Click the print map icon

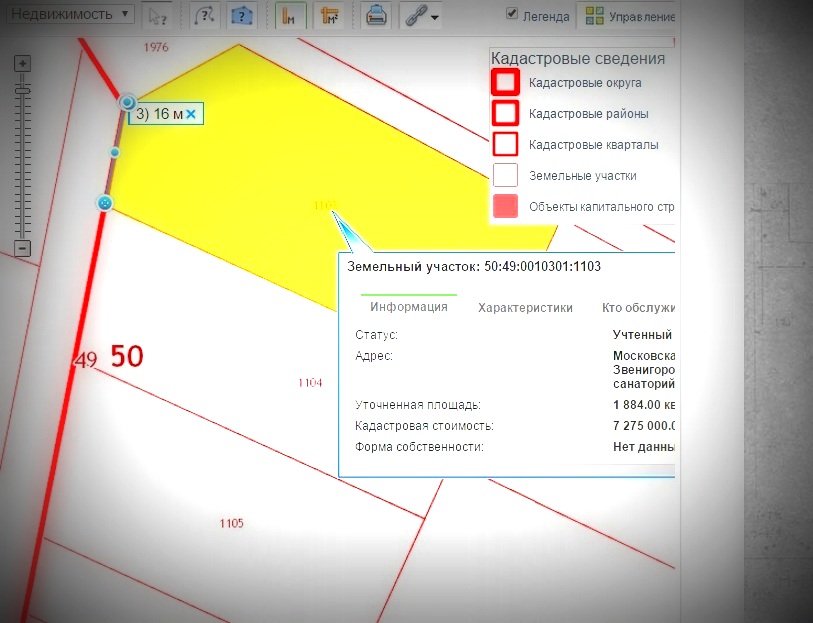click(376, 16)
